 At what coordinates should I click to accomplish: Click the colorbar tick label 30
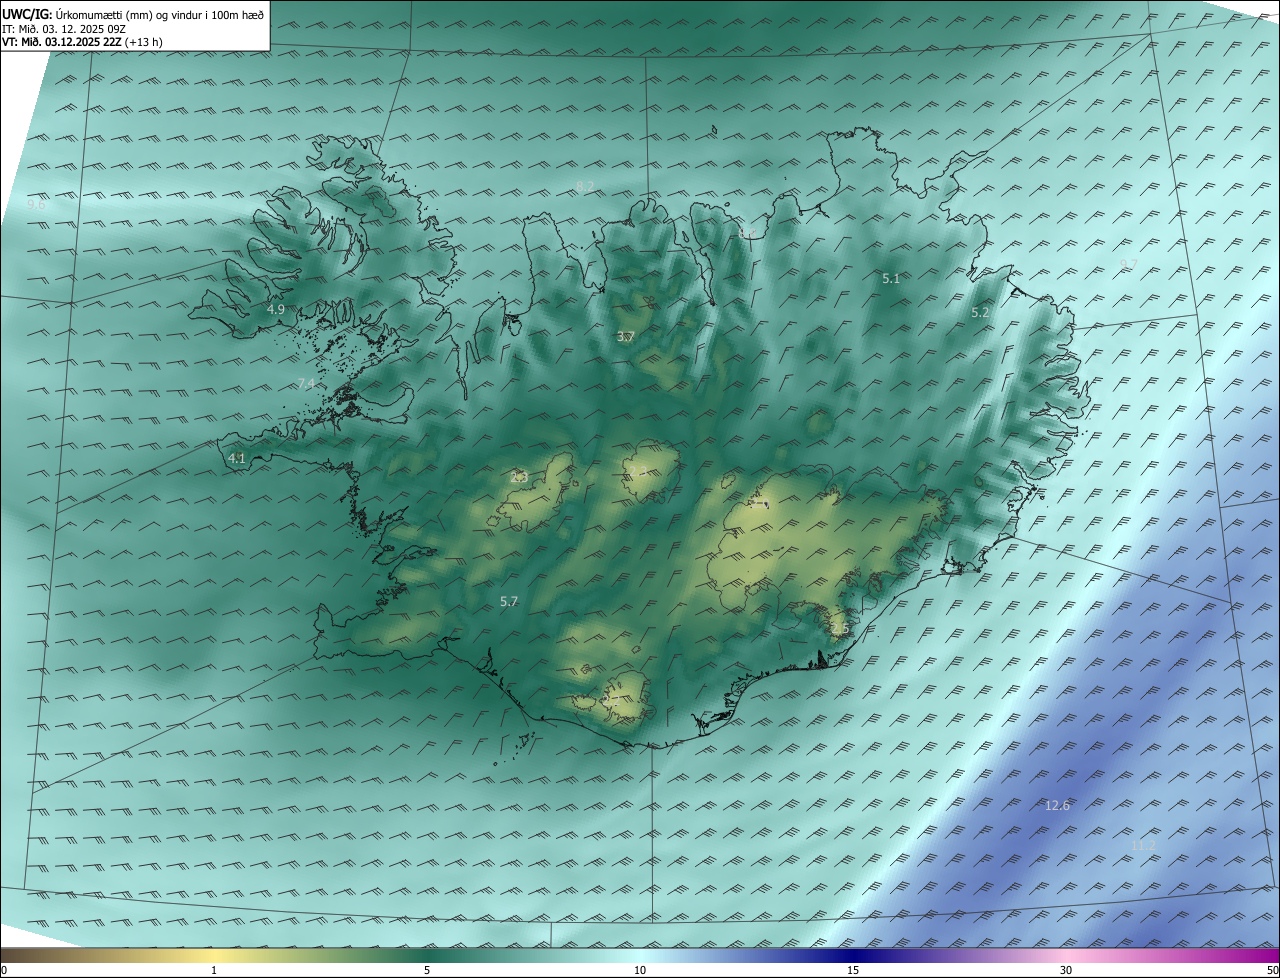point(1066,970)
